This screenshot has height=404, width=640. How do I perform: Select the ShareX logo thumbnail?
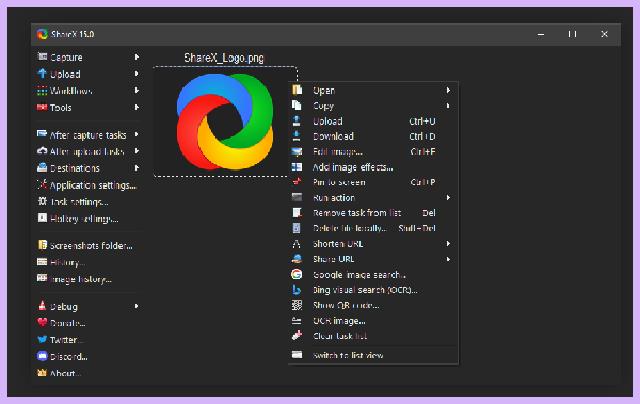(225, 122)
